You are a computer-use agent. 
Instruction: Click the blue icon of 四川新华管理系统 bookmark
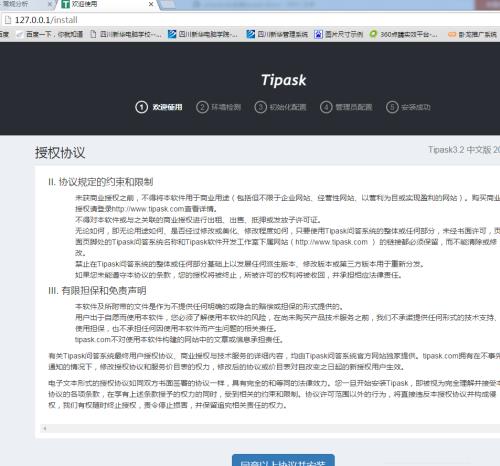[x=251, y=34]
